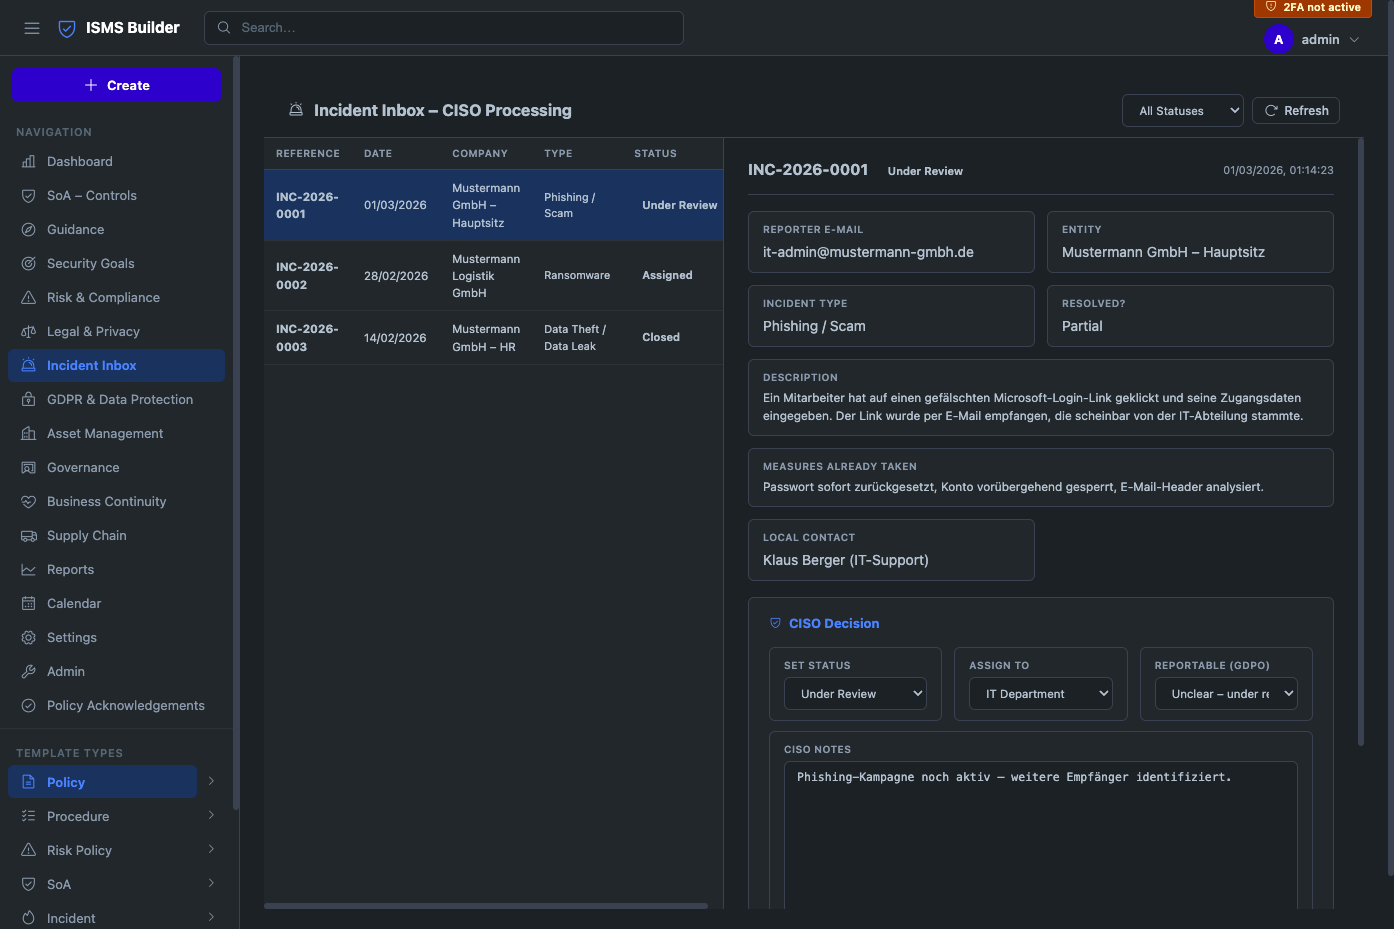1394x929 pixels.
Task: Open the Set Status dropdown
Action: pos(855,694)
